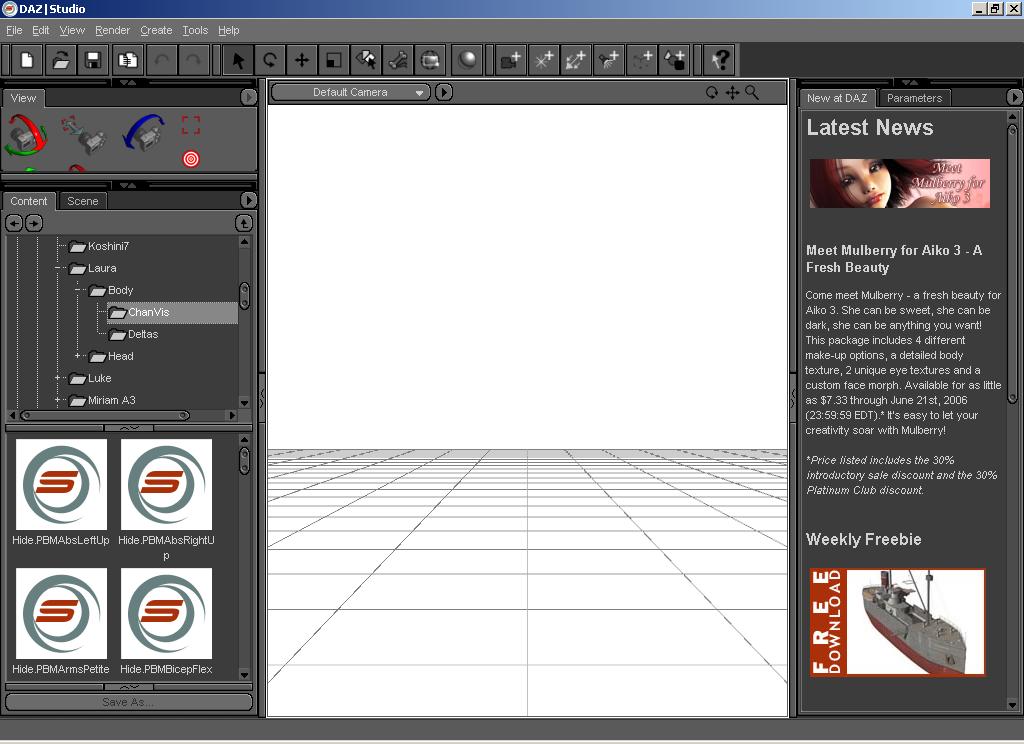Click the red target Aim icon
Viewport: 1024px width, 744px height.
tap(191, 159)
